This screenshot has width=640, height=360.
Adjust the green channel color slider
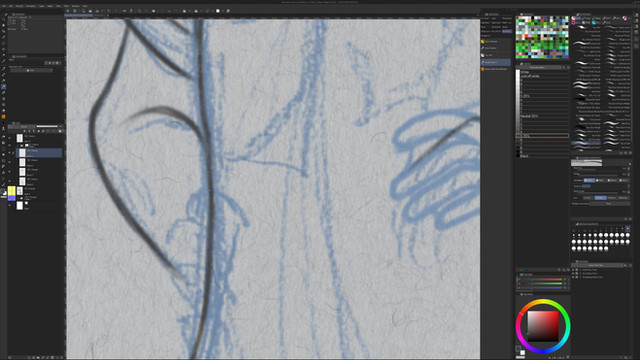point(542,283)
